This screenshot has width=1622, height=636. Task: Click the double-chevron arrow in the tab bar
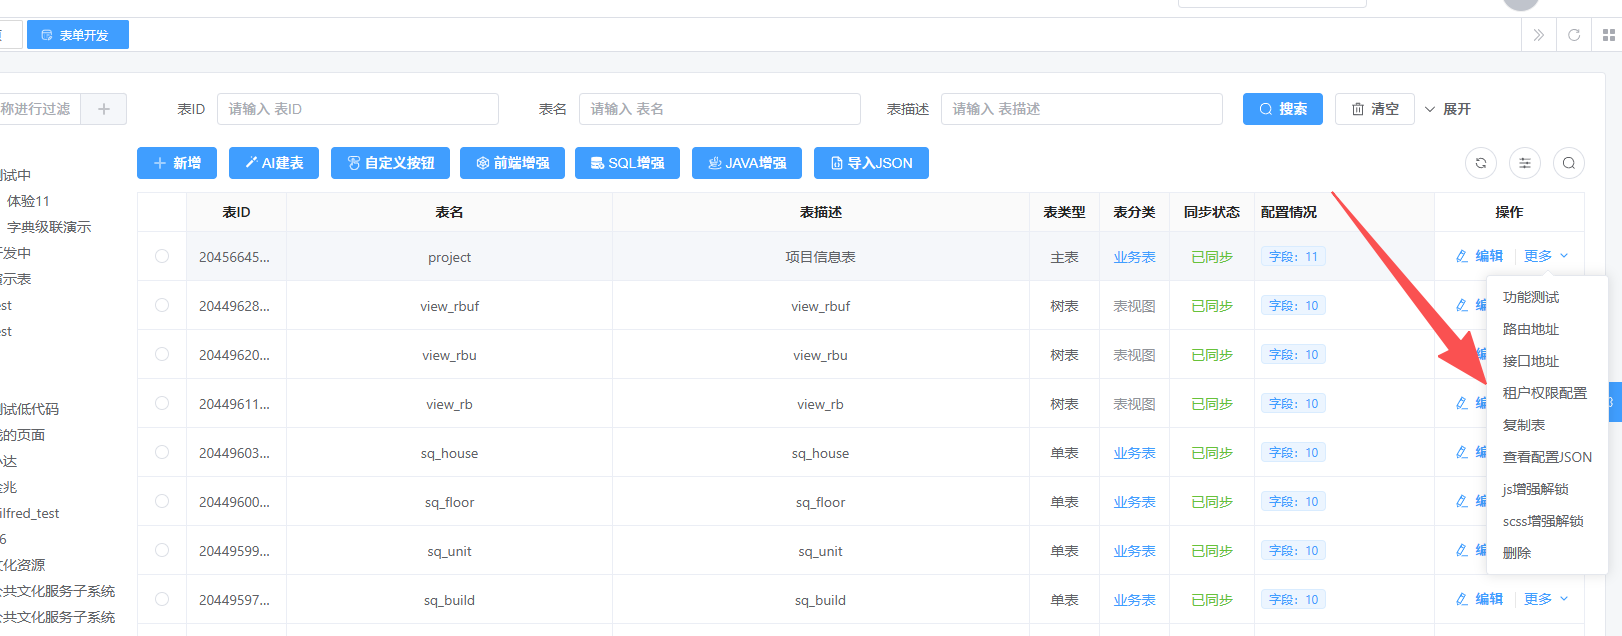point(1538,35)
